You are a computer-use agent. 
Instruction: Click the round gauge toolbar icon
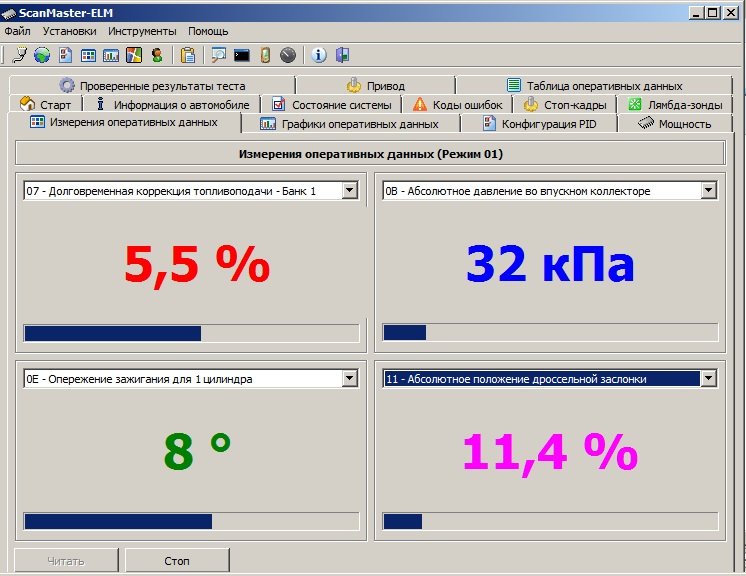point(288,55)
